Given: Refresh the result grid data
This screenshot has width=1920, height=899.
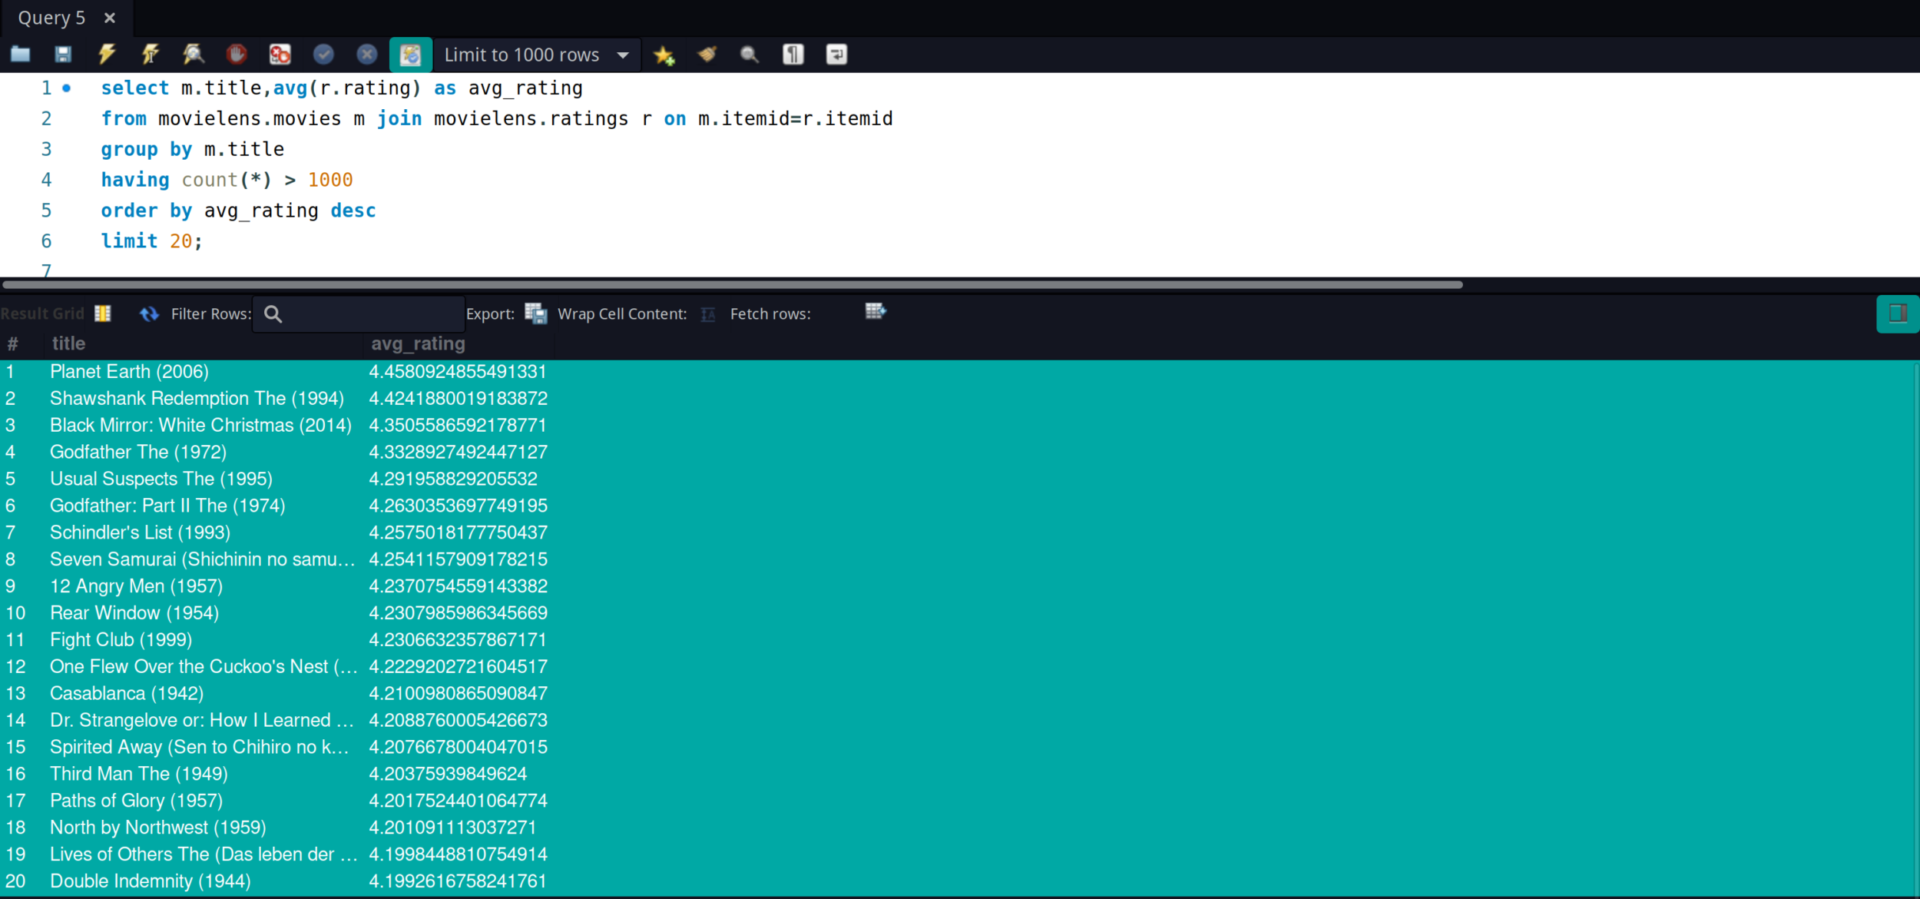Looking at the screenshot, I should pos(149,314).
